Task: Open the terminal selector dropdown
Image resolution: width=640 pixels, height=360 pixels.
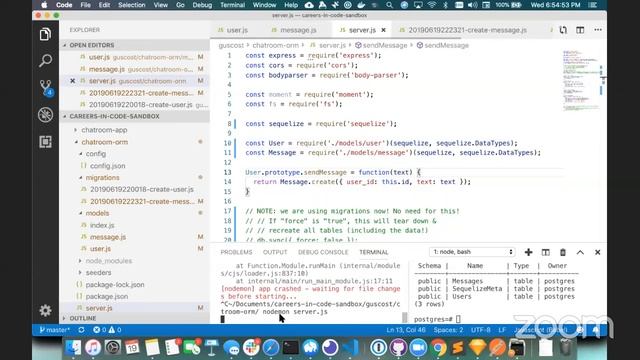Action: coord(472,252)
